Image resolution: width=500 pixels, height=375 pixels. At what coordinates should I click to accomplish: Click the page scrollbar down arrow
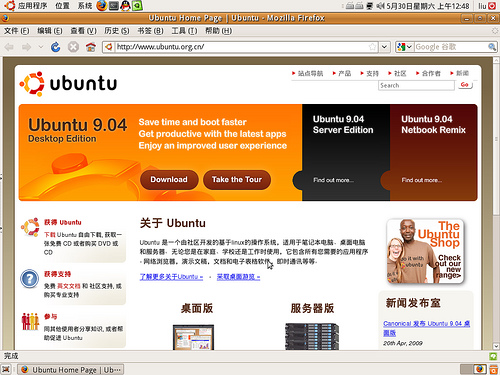[496, 346]
